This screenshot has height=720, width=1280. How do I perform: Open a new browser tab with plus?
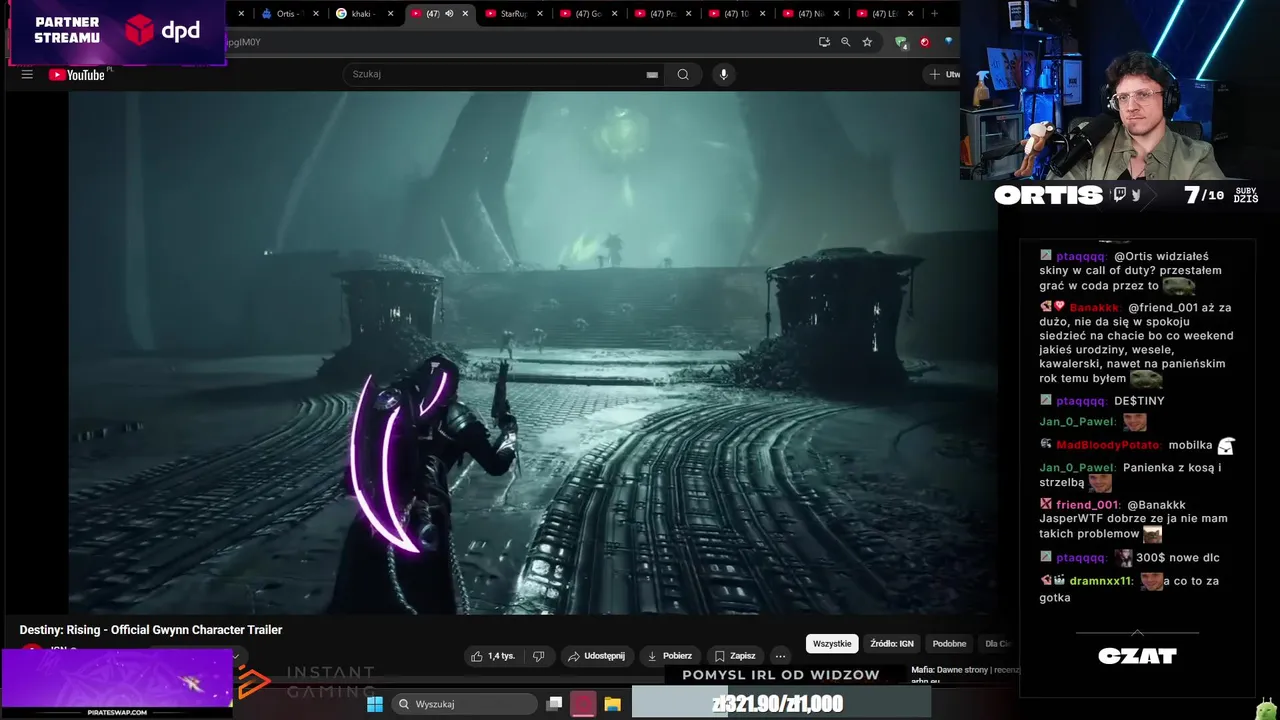[x=935, y=14]
